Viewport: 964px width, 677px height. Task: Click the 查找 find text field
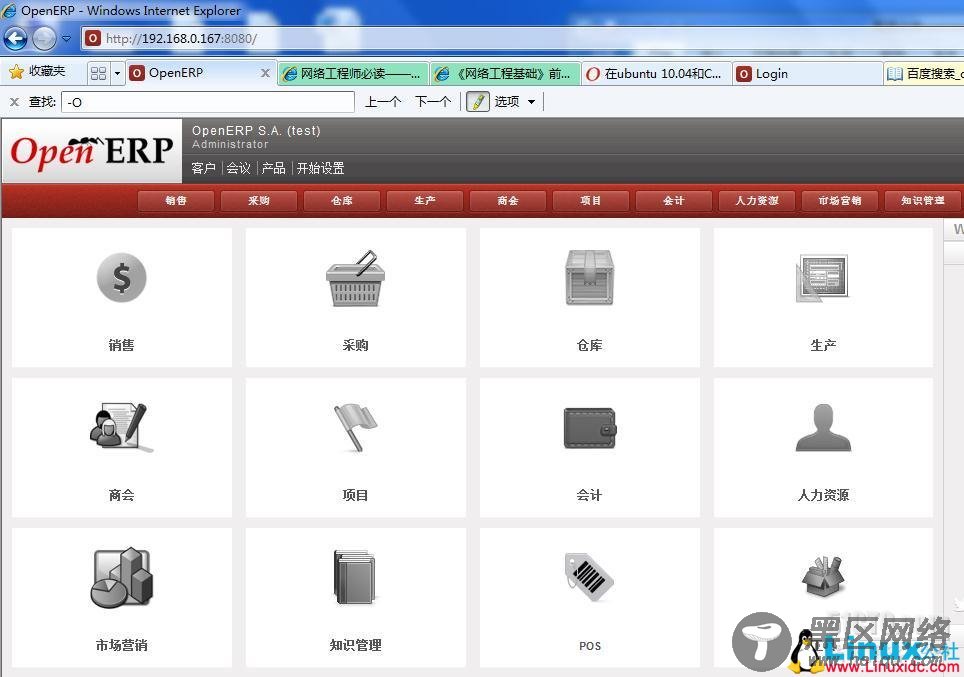[x=208, y=102]
